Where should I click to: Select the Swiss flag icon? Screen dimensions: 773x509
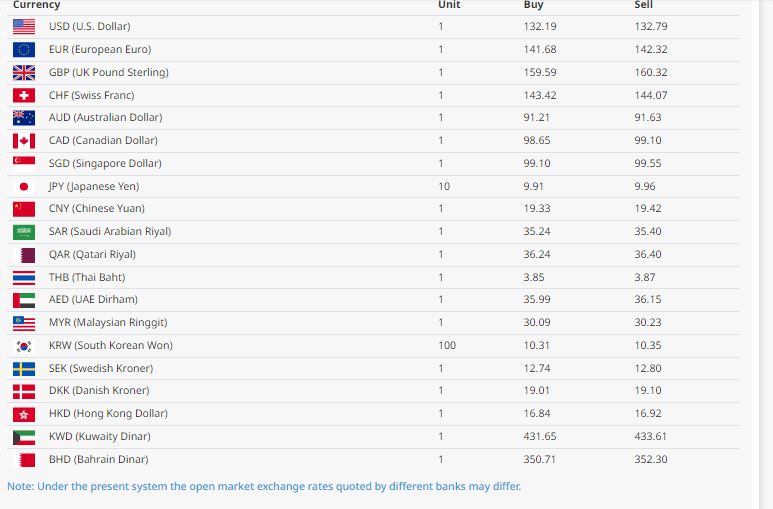point(24,95)
